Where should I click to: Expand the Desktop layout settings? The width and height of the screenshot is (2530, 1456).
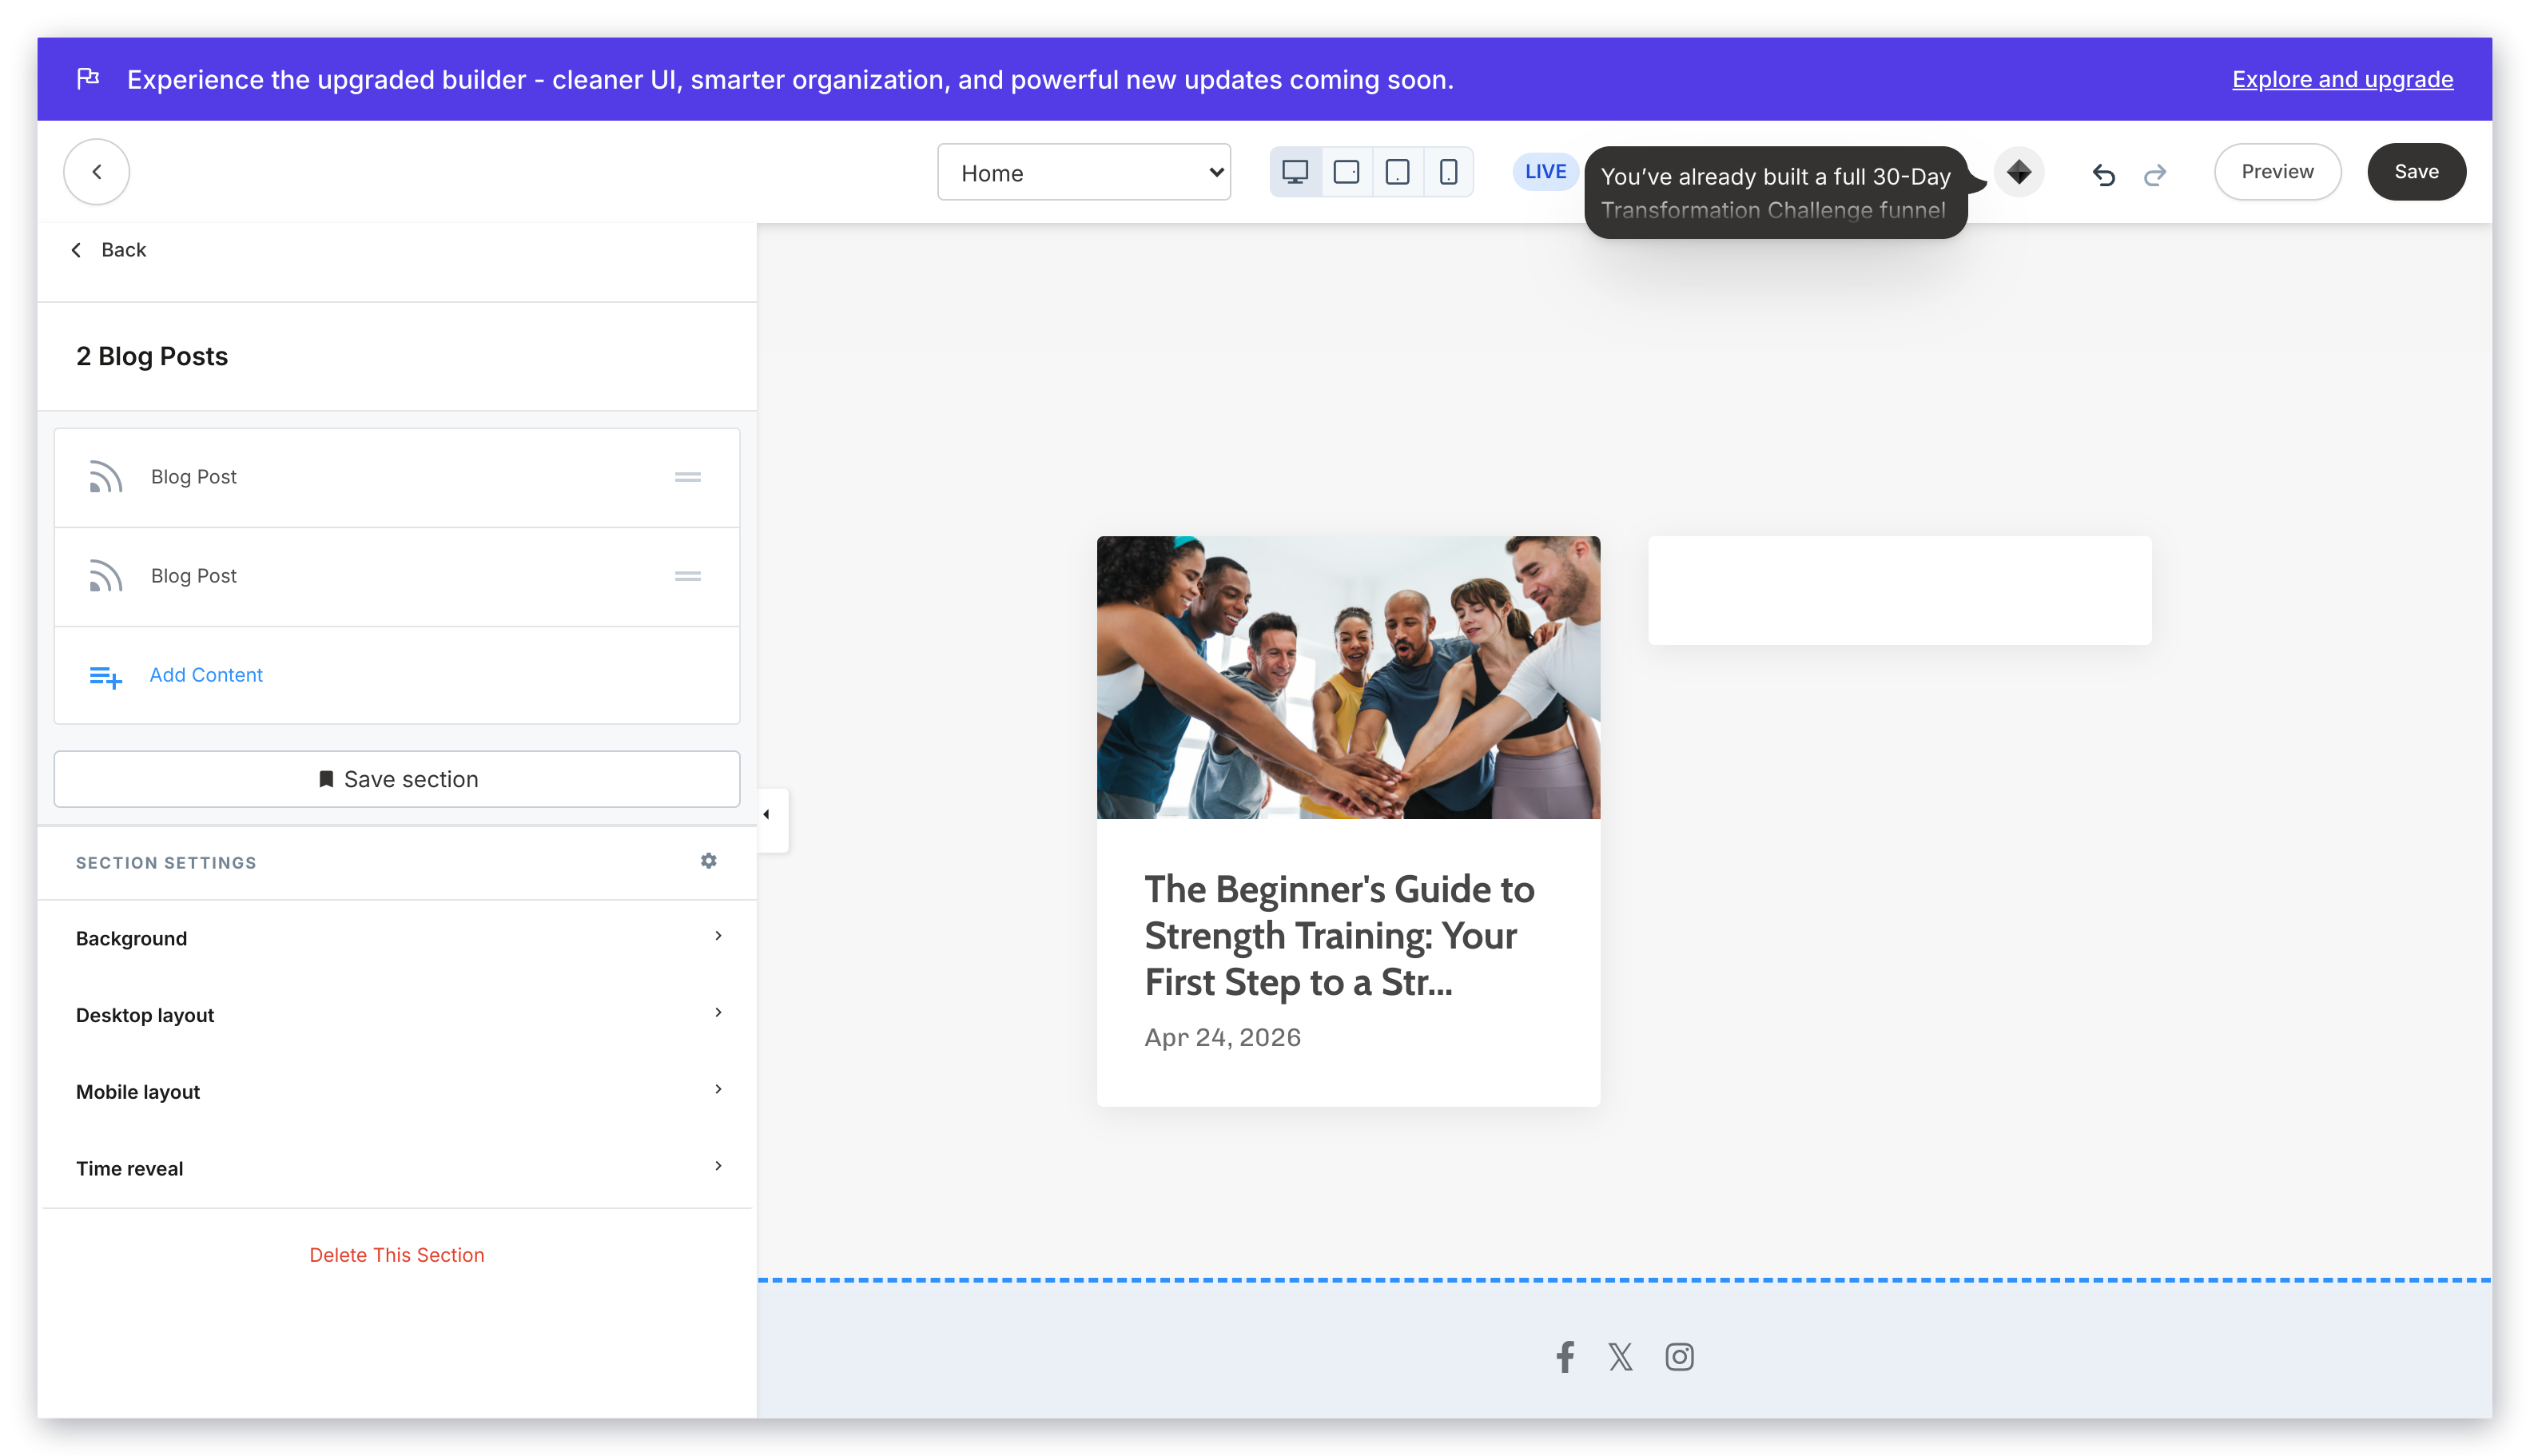[397, 1015]
